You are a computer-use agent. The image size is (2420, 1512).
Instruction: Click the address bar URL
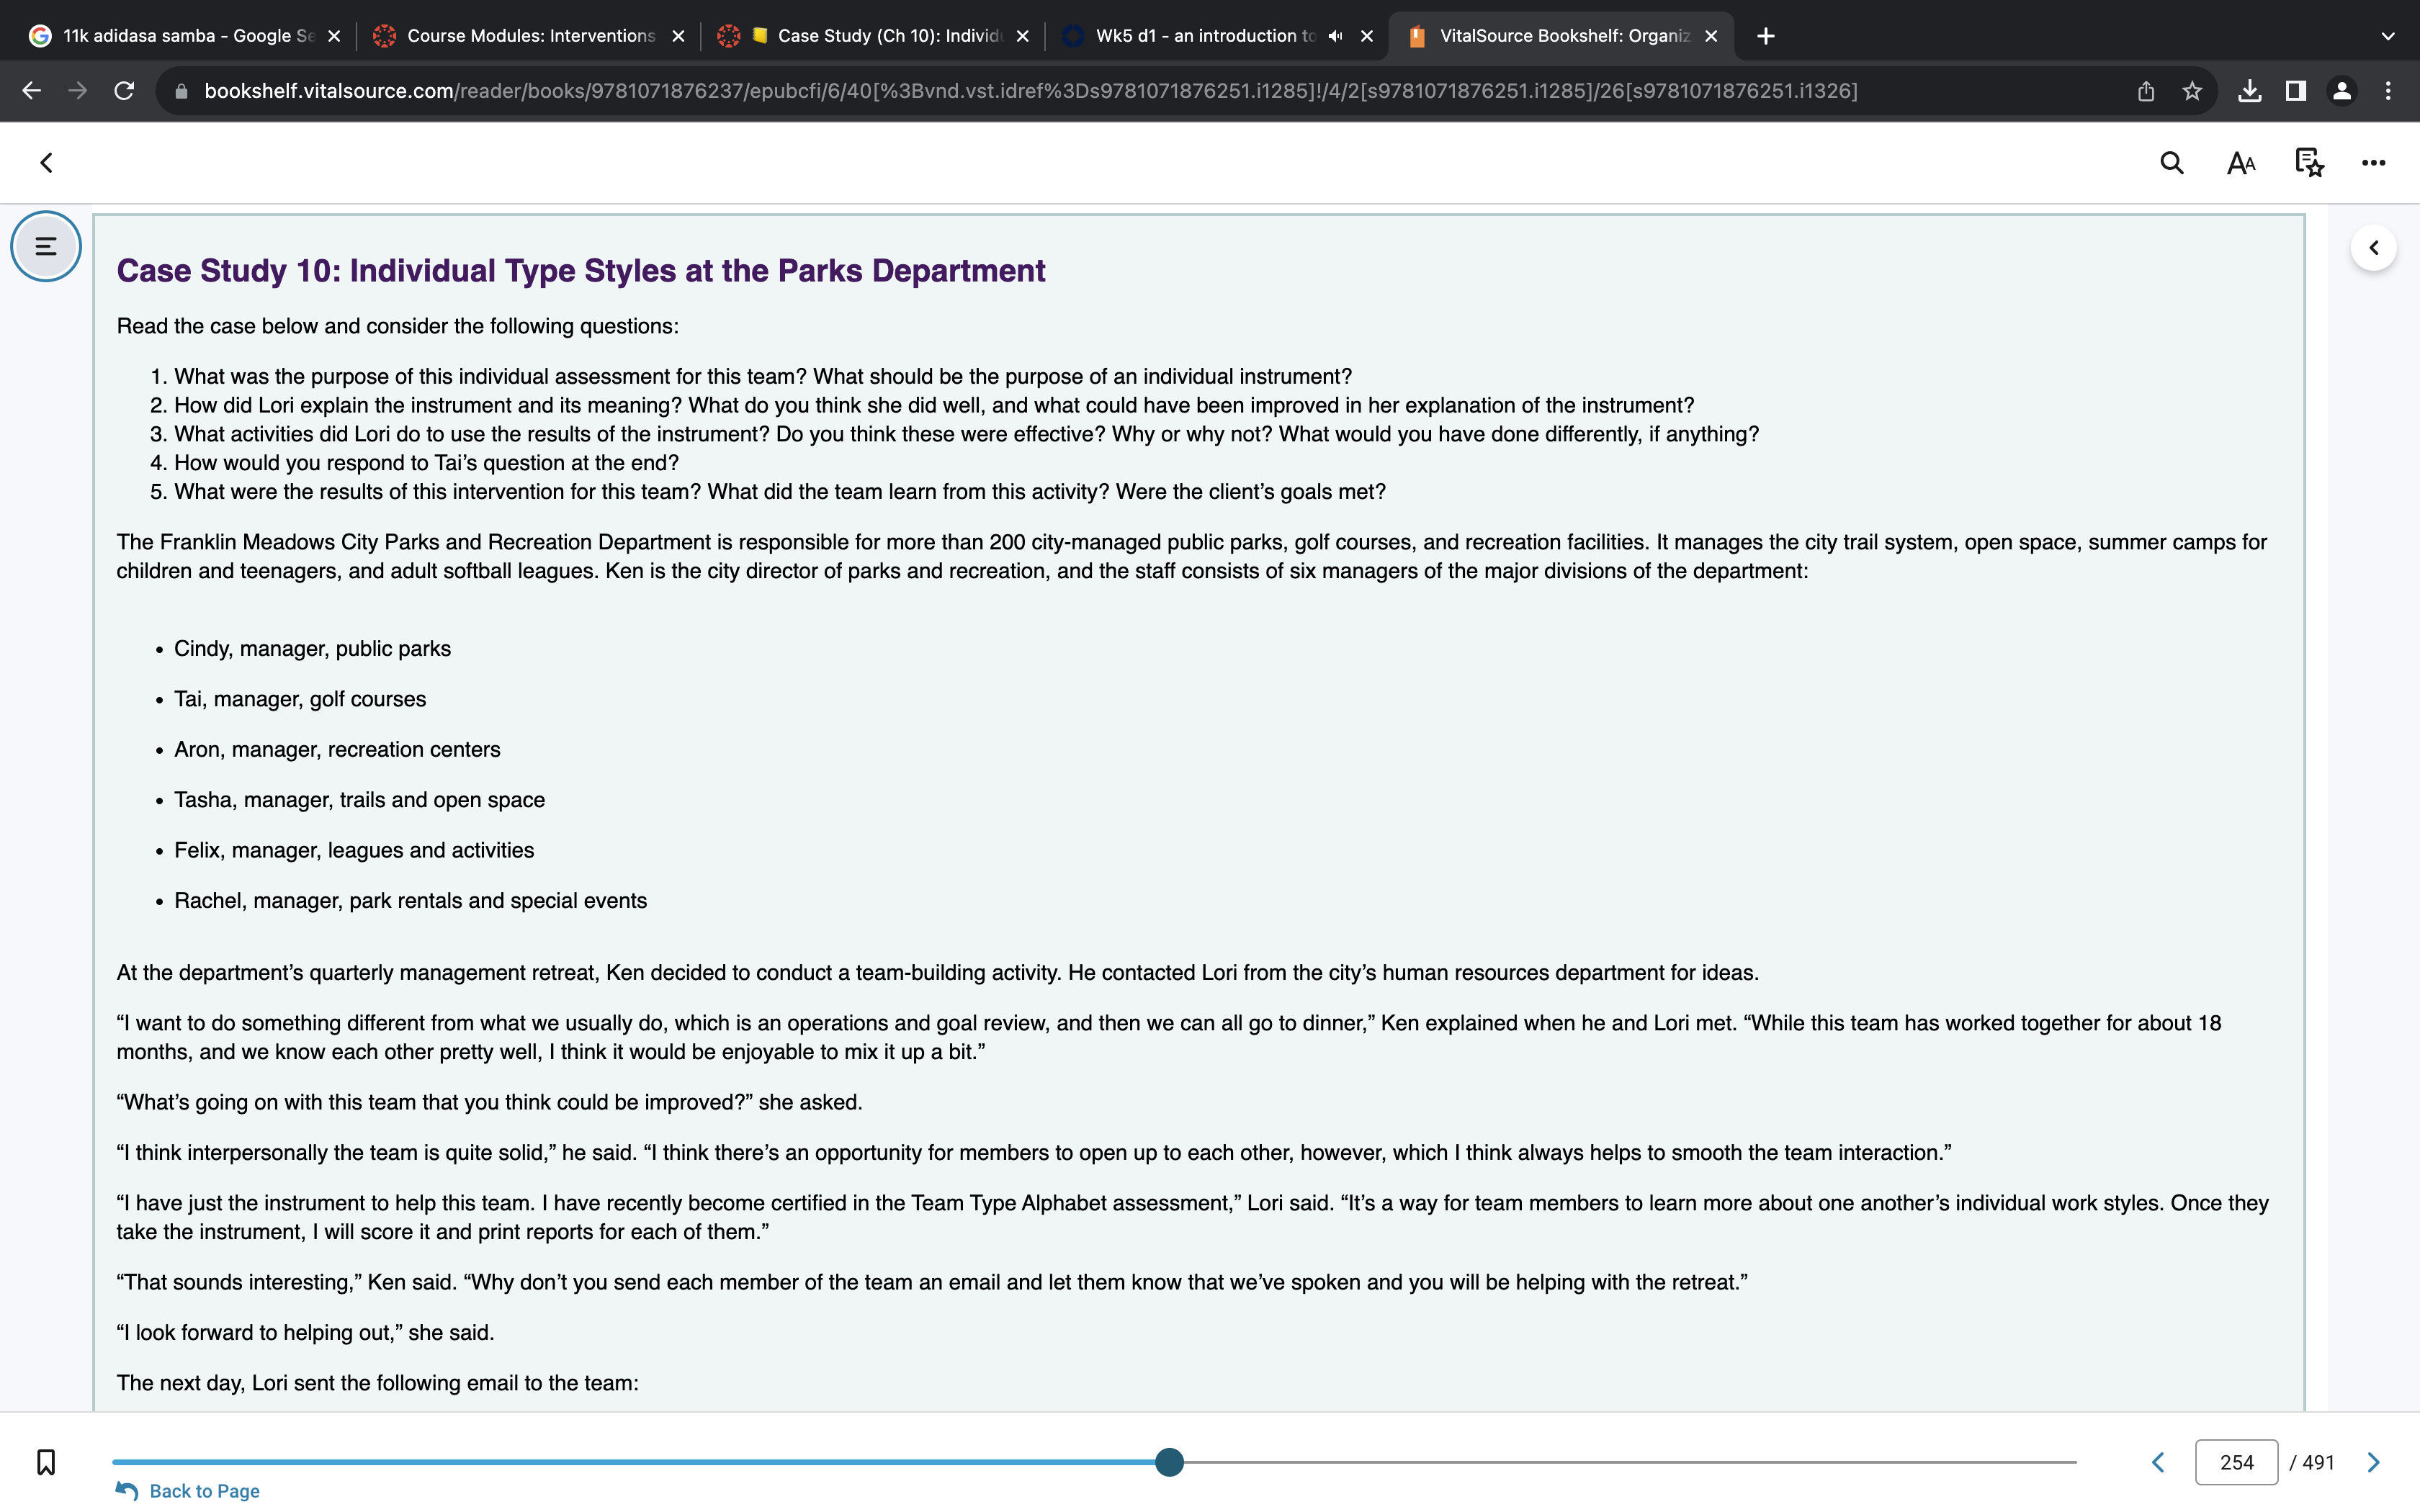coord(1030,91)
